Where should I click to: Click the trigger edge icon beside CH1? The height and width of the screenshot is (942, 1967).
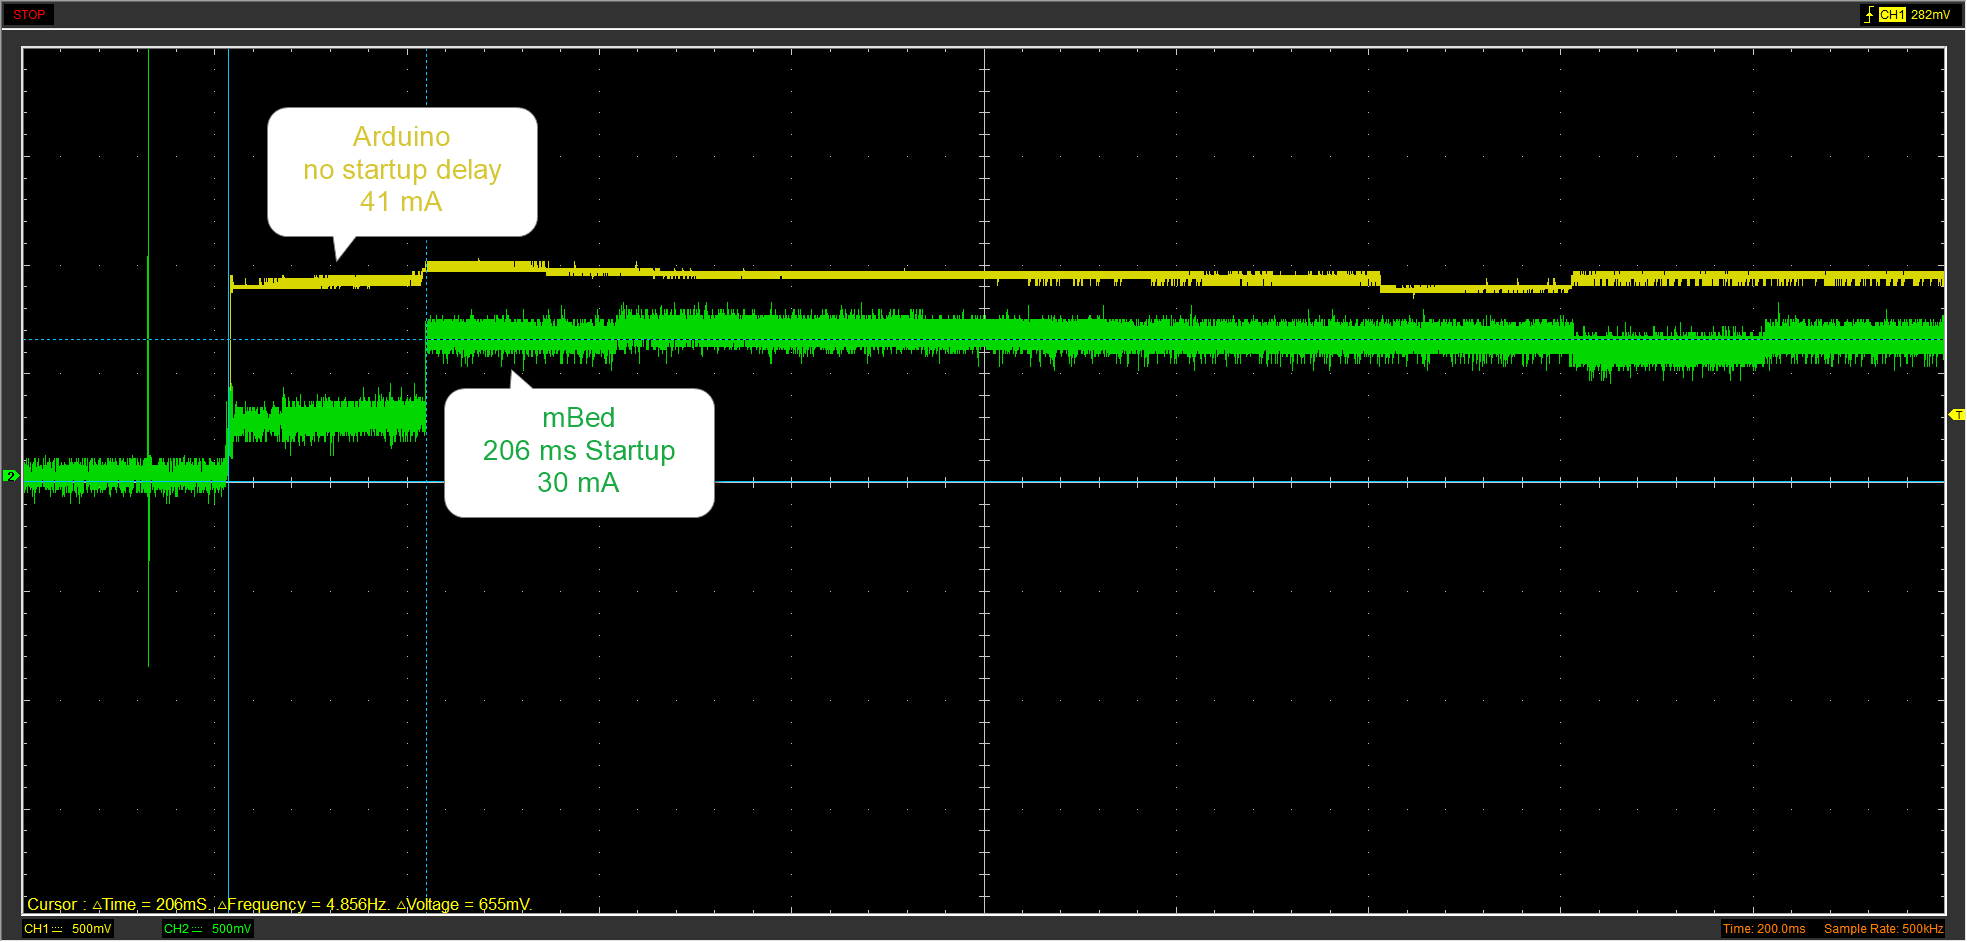click(1868, 15)
